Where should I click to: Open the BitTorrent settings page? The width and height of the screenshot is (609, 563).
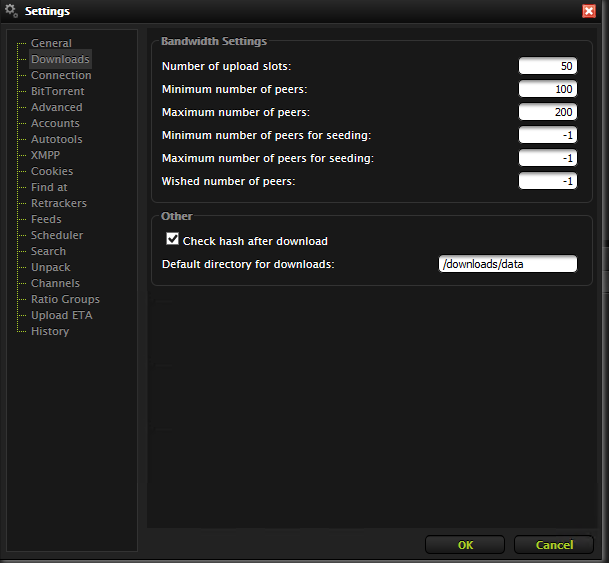[57, 91]
